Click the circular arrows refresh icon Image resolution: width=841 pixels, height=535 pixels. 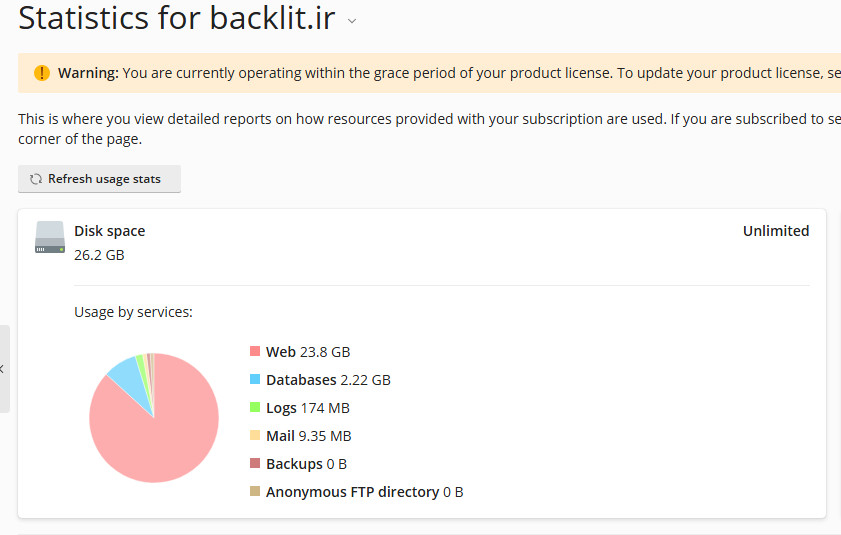click(x=36, y=179)
